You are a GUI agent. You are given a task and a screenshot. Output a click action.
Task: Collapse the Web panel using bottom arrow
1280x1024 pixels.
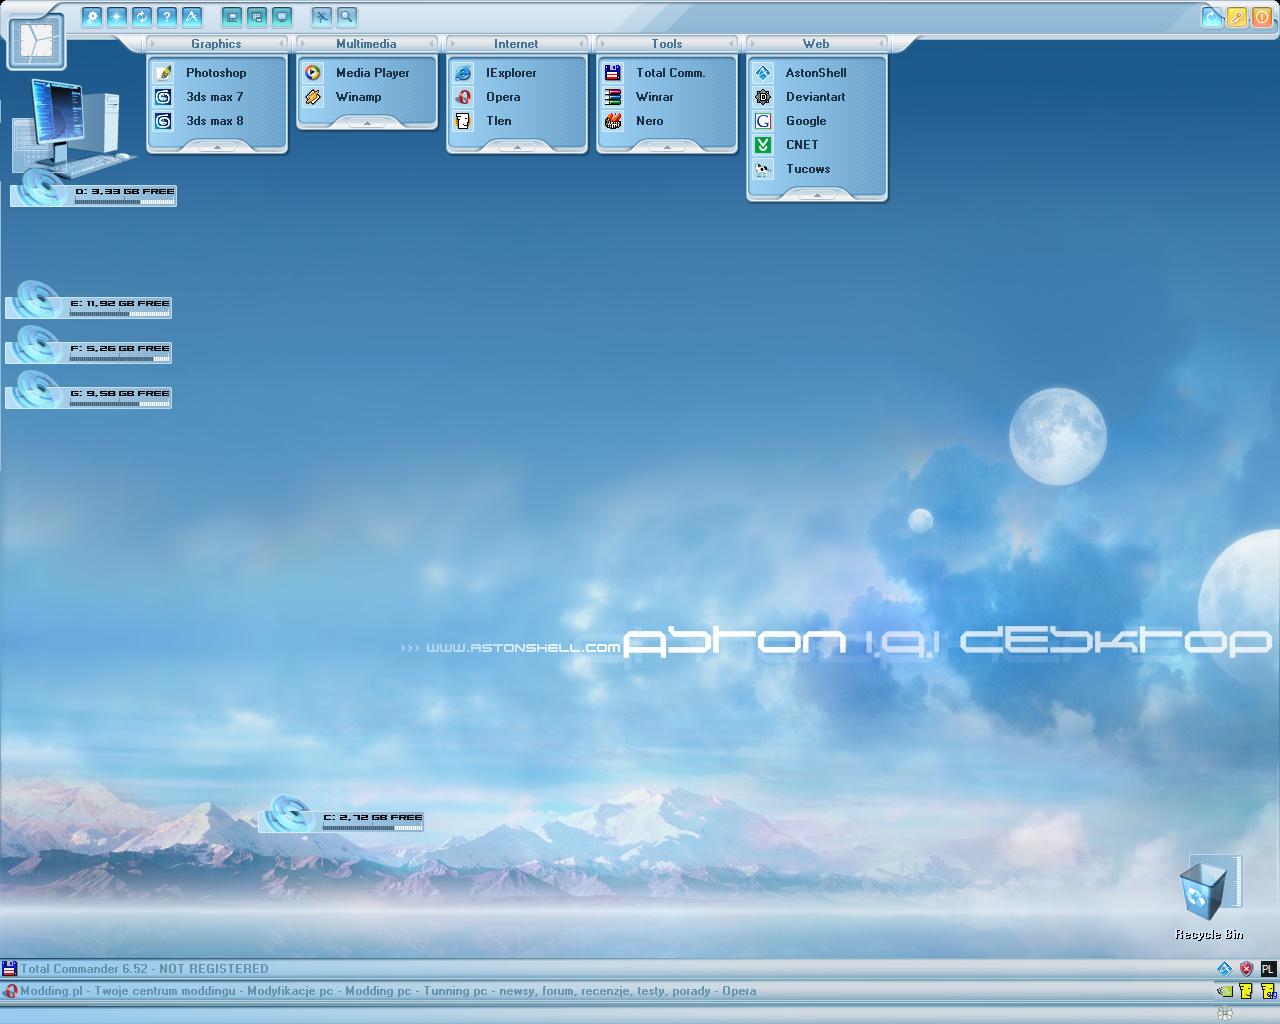point(817,195)
